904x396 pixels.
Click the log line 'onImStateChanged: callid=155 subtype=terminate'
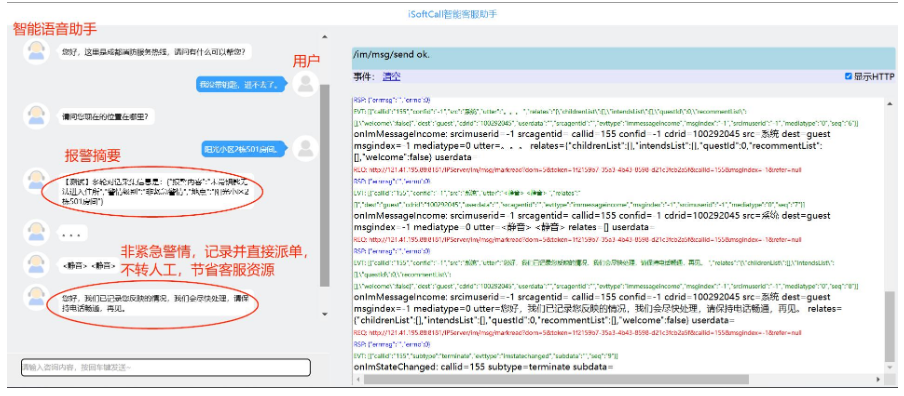(484, 367)
